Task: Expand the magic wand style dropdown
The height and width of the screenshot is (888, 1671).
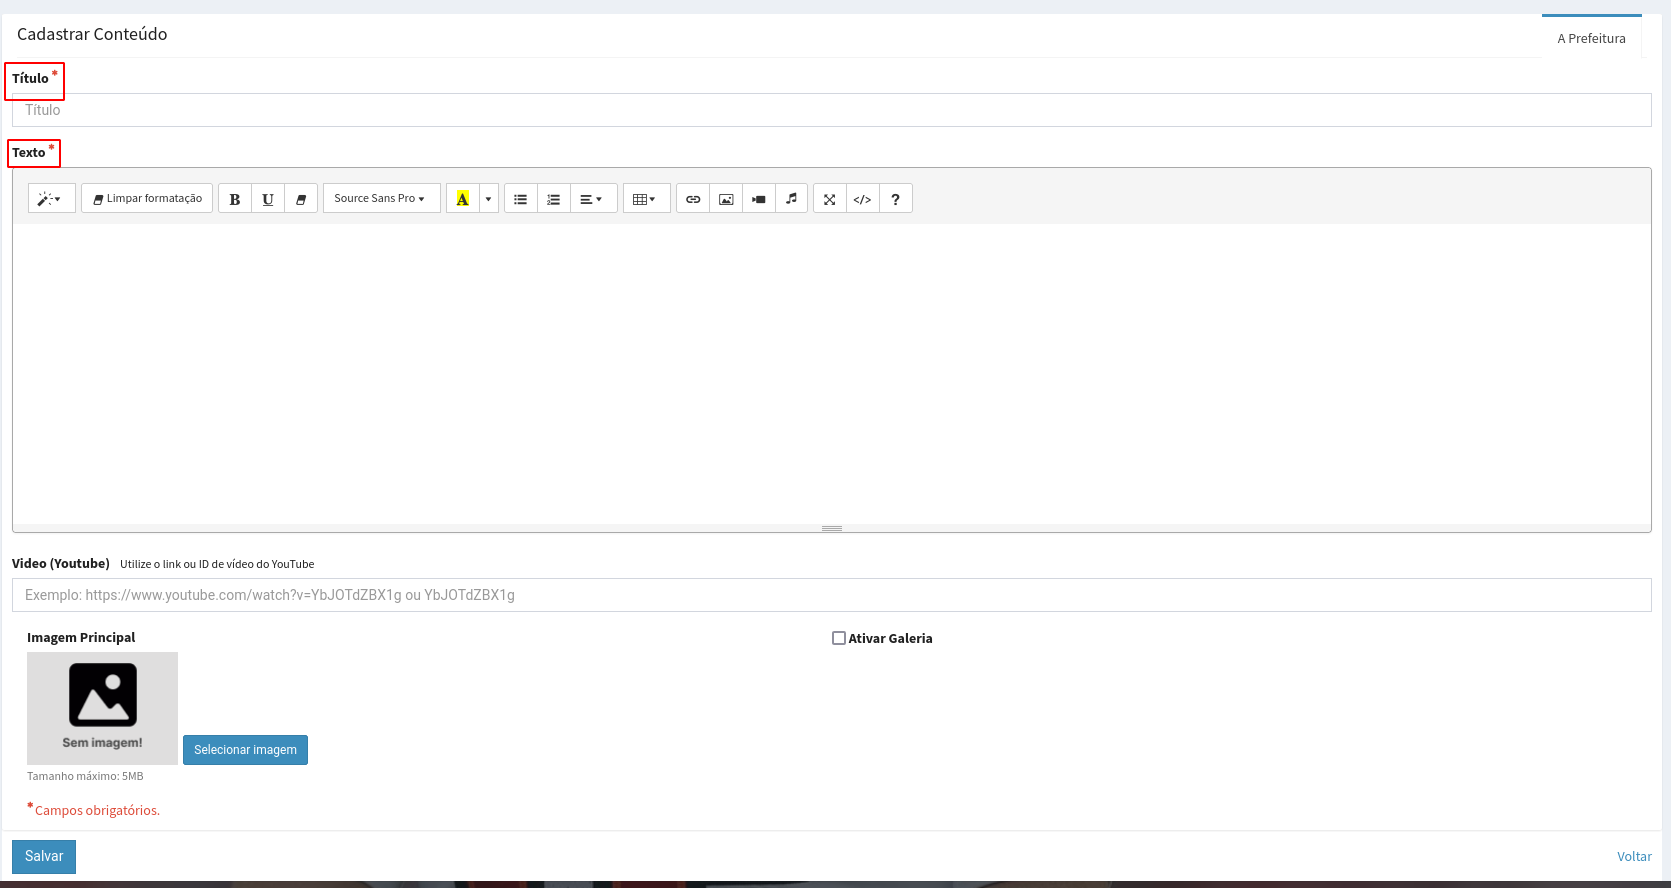Action: (x=51, y=199)
